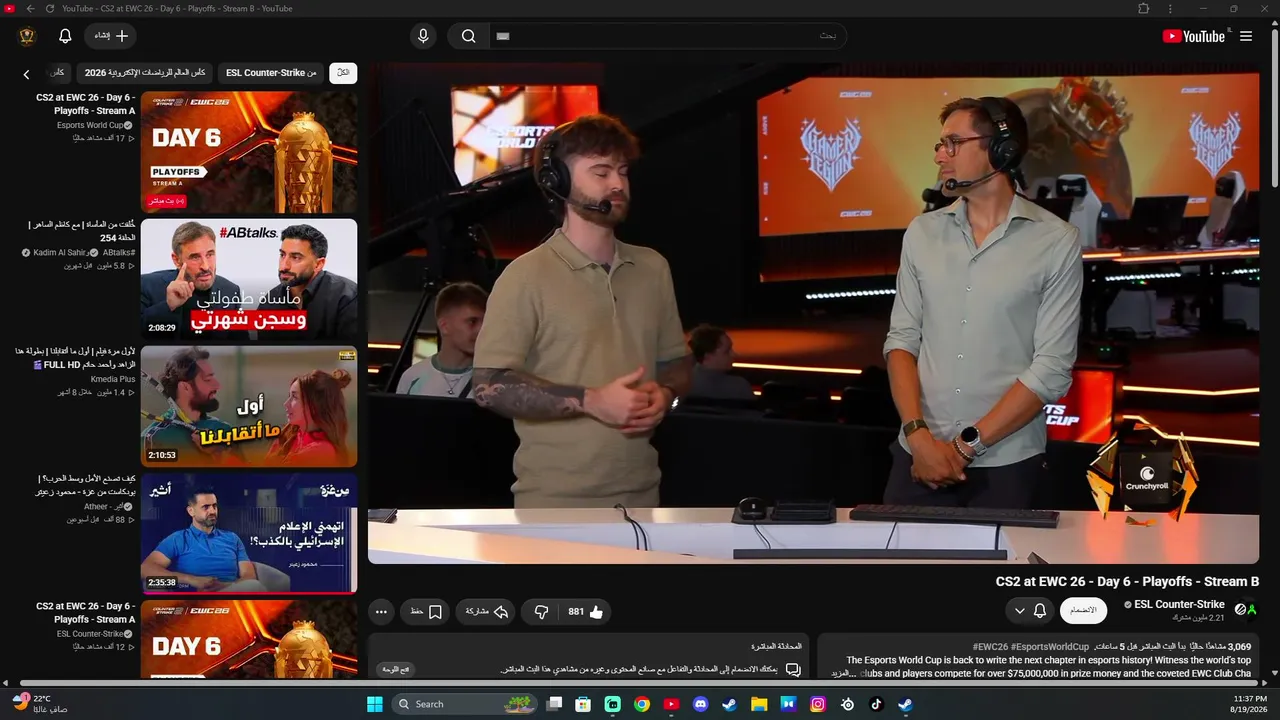1280x720 pixels.
Task: Click the Kmedia Plus channel name
Action: tap(113, 380)
